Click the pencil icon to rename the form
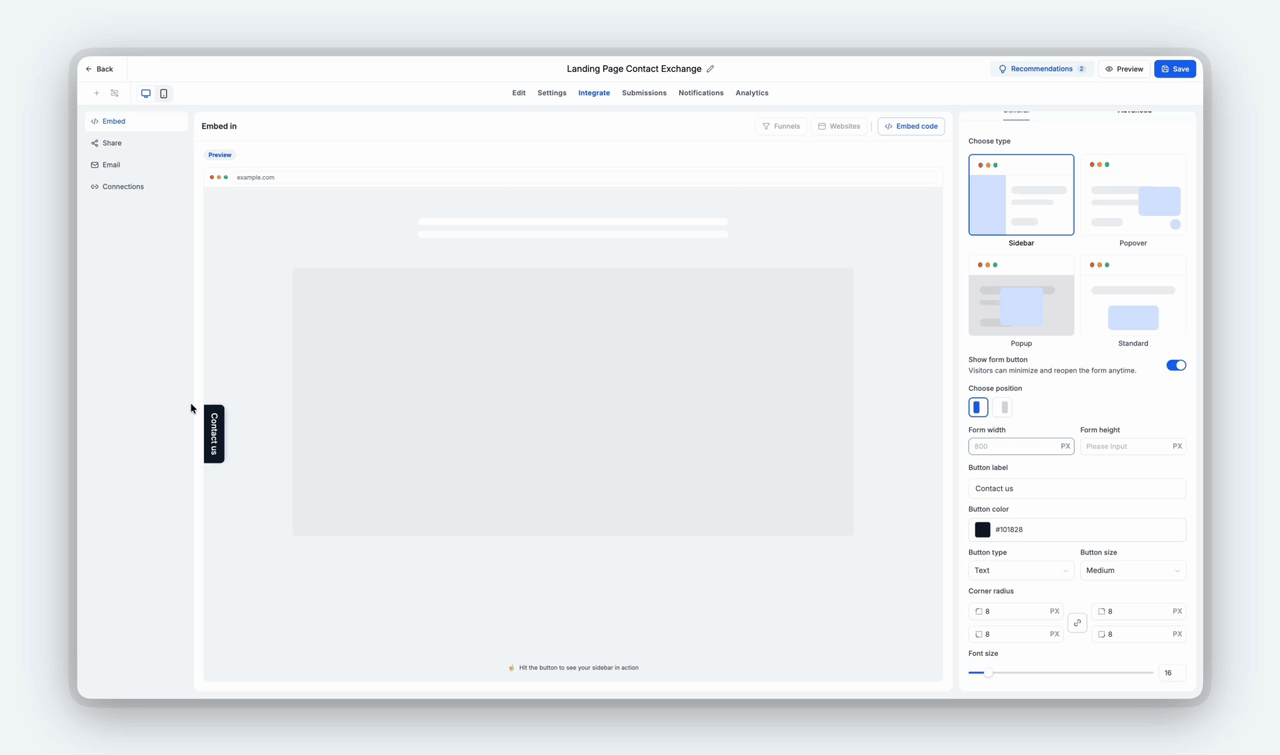1280x755 pixels. [x=710, y=69]
